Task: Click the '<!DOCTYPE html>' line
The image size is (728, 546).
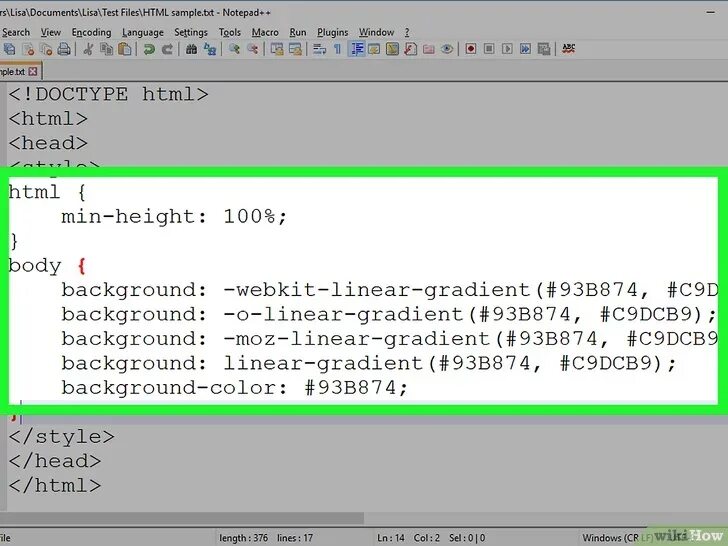Action: (x=108, y=94)
